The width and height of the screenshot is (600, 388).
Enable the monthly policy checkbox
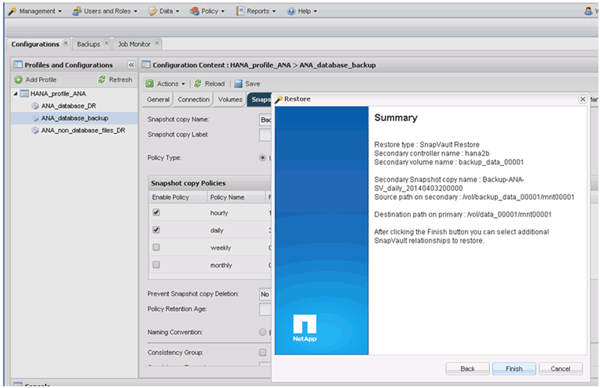click(x=156, y=264)
